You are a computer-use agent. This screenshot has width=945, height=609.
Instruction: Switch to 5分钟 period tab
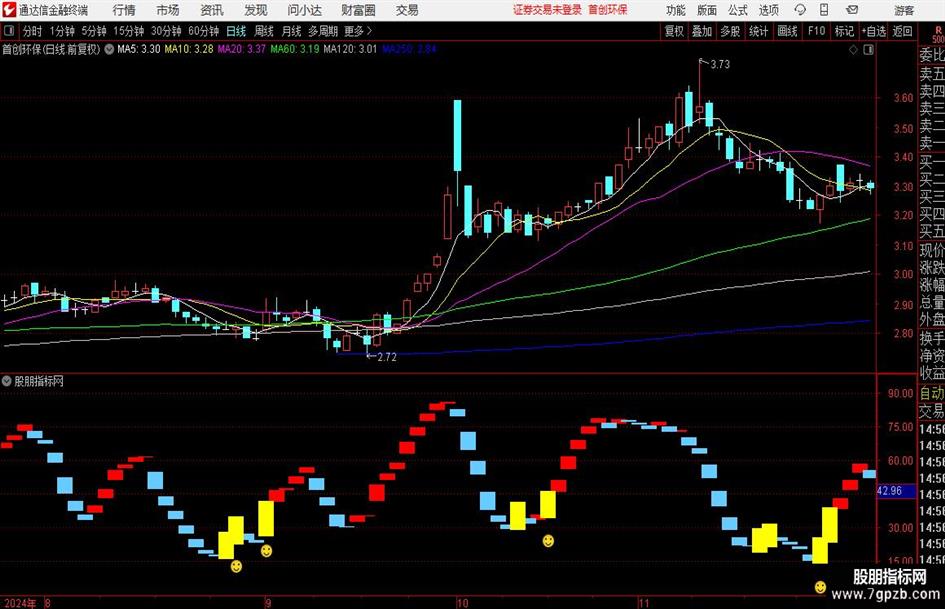point(93,31)
